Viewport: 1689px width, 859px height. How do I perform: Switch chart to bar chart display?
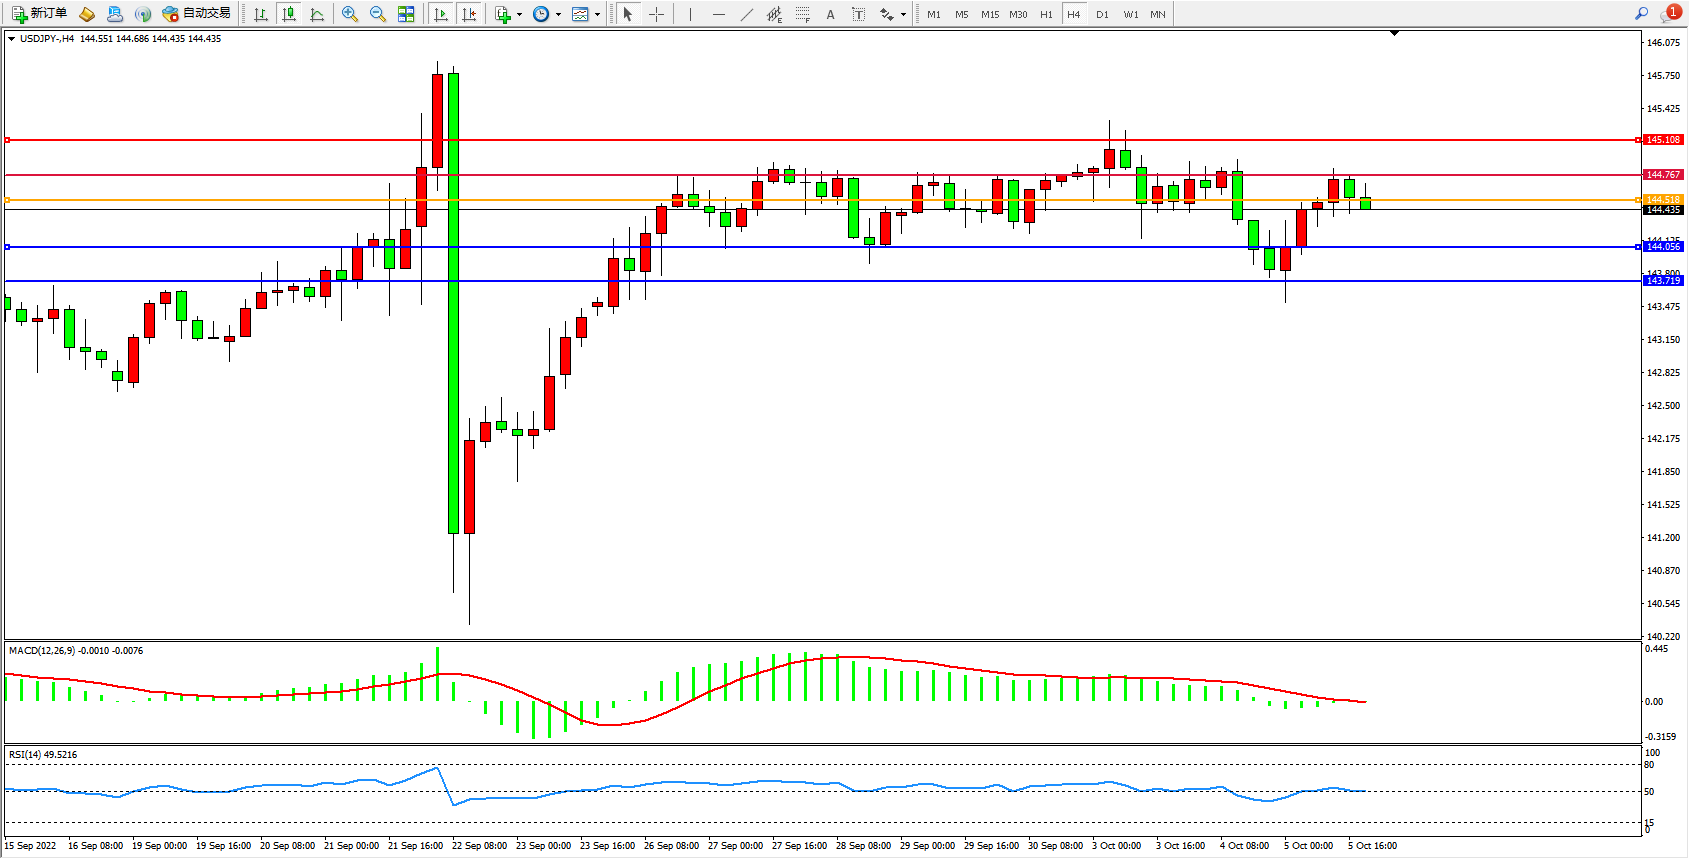[261, 14]
